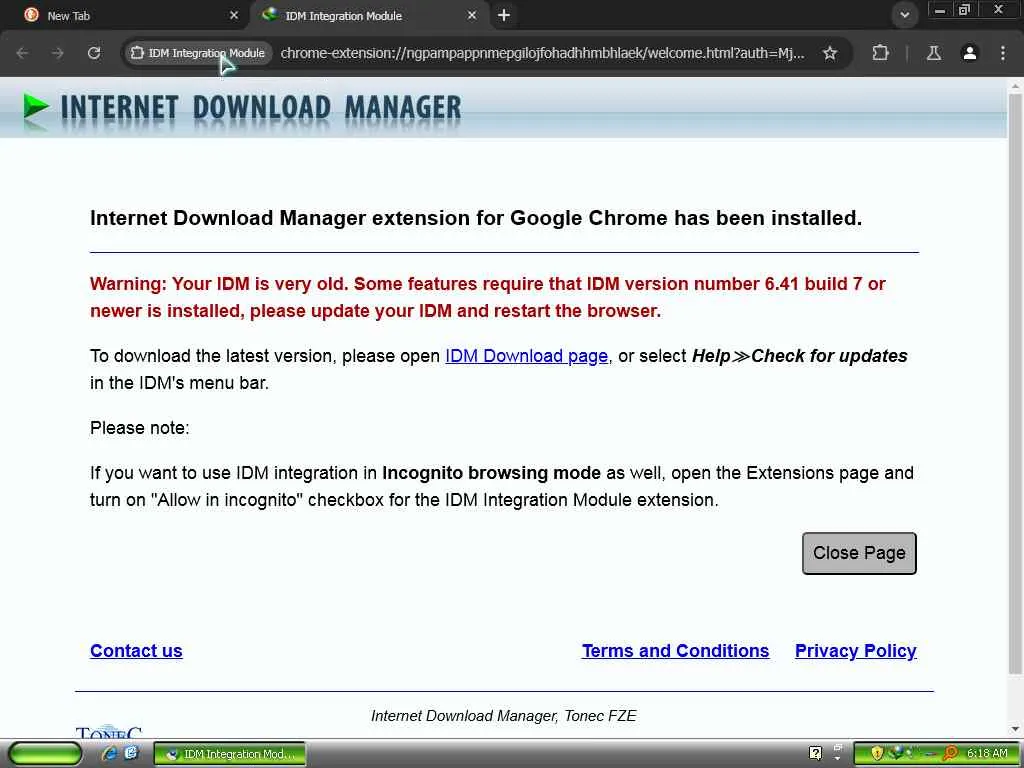Screen dimensions: 1024x768
Task: Open the Contact us link
Action: [136, 650]
